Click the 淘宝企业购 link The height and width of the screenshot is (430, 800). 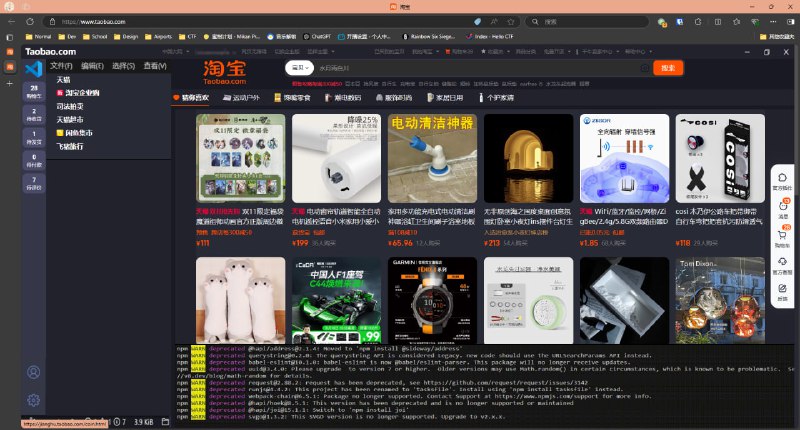(82, 92)
